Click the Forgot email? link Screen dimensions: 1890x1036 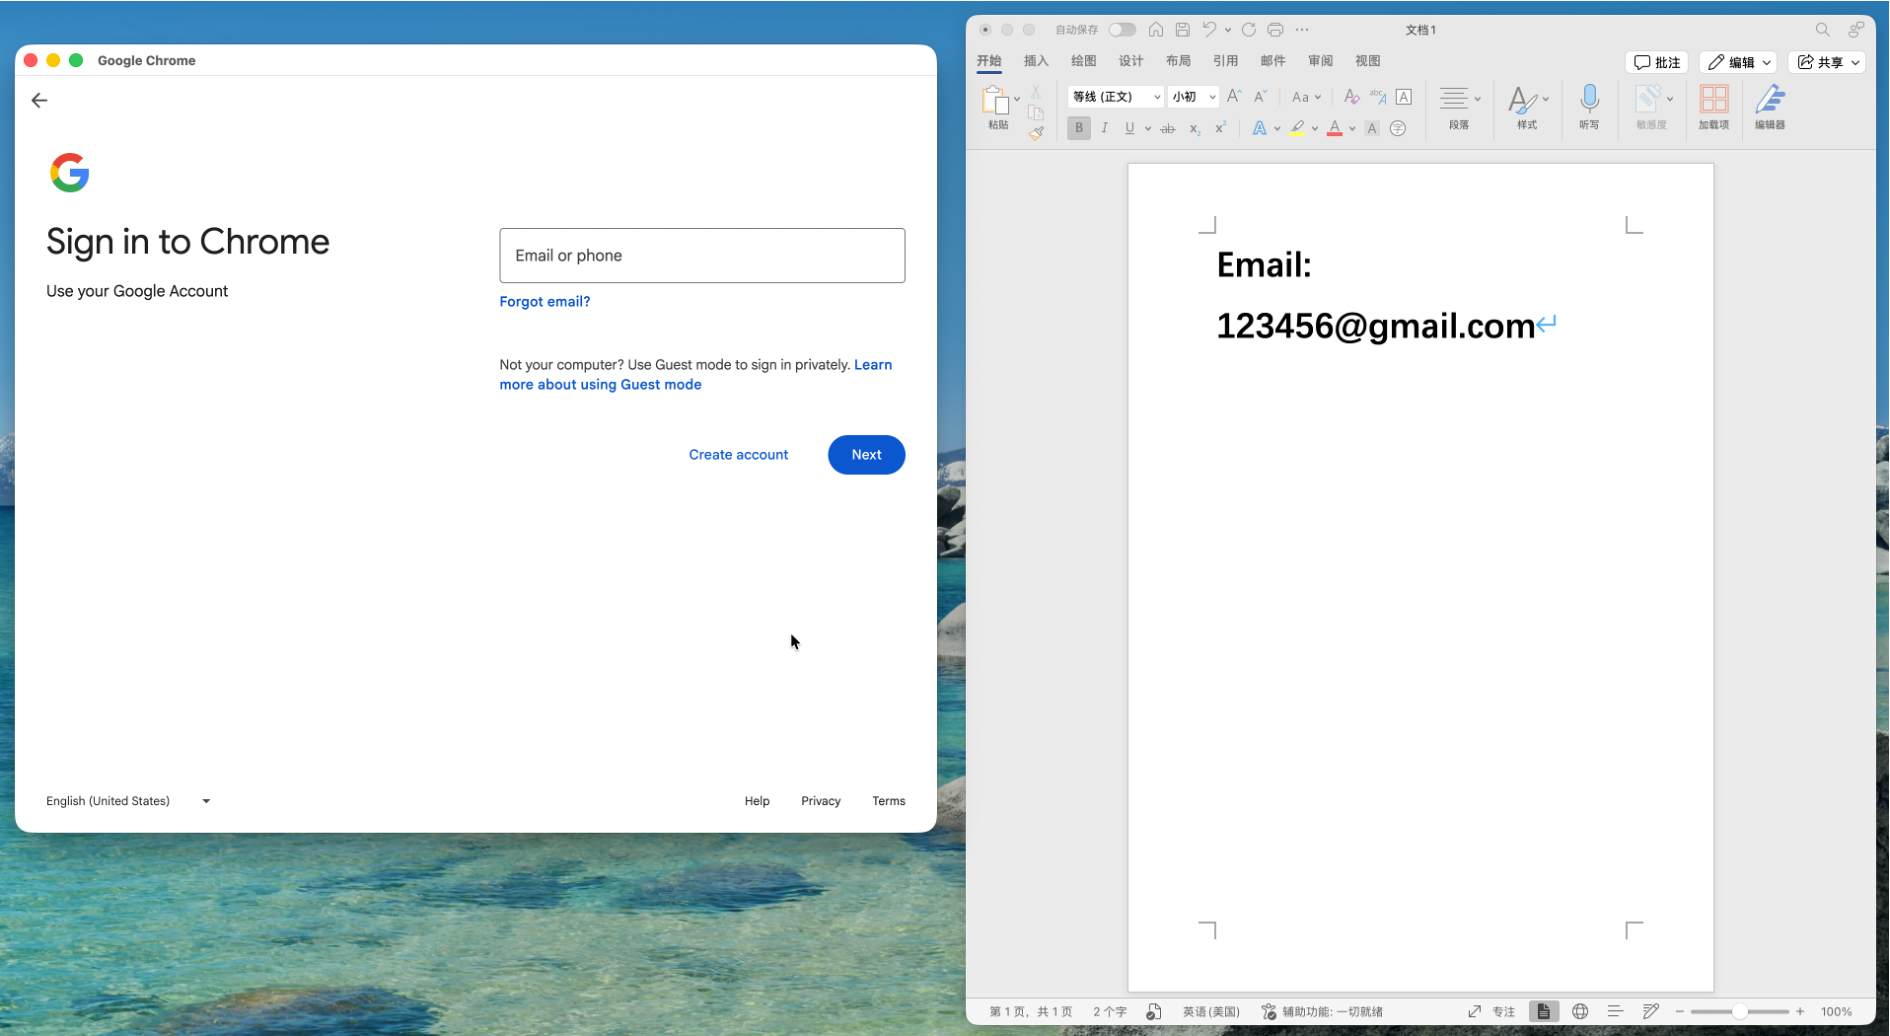pos(544,301)
